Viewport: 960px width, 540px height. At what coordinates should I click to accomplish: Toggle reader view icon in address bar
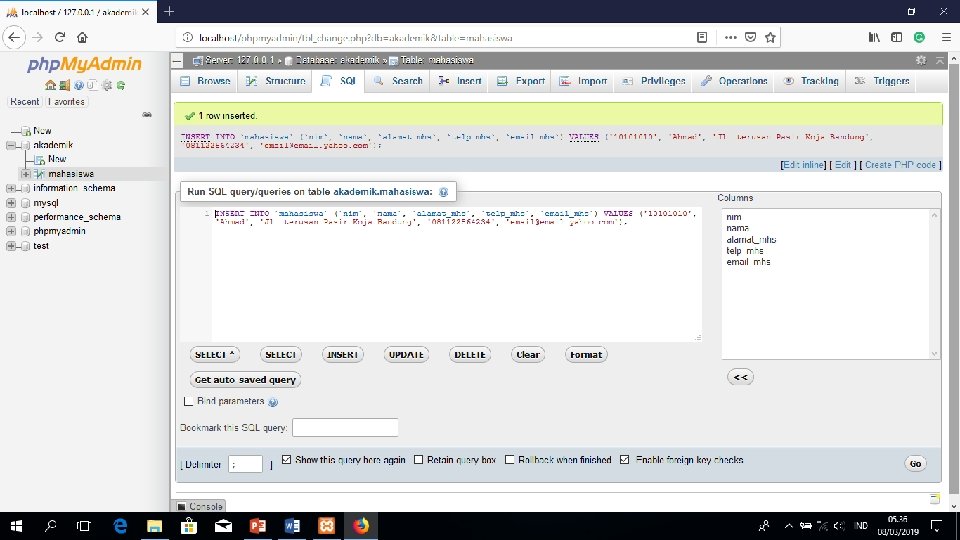coord(702,37)
